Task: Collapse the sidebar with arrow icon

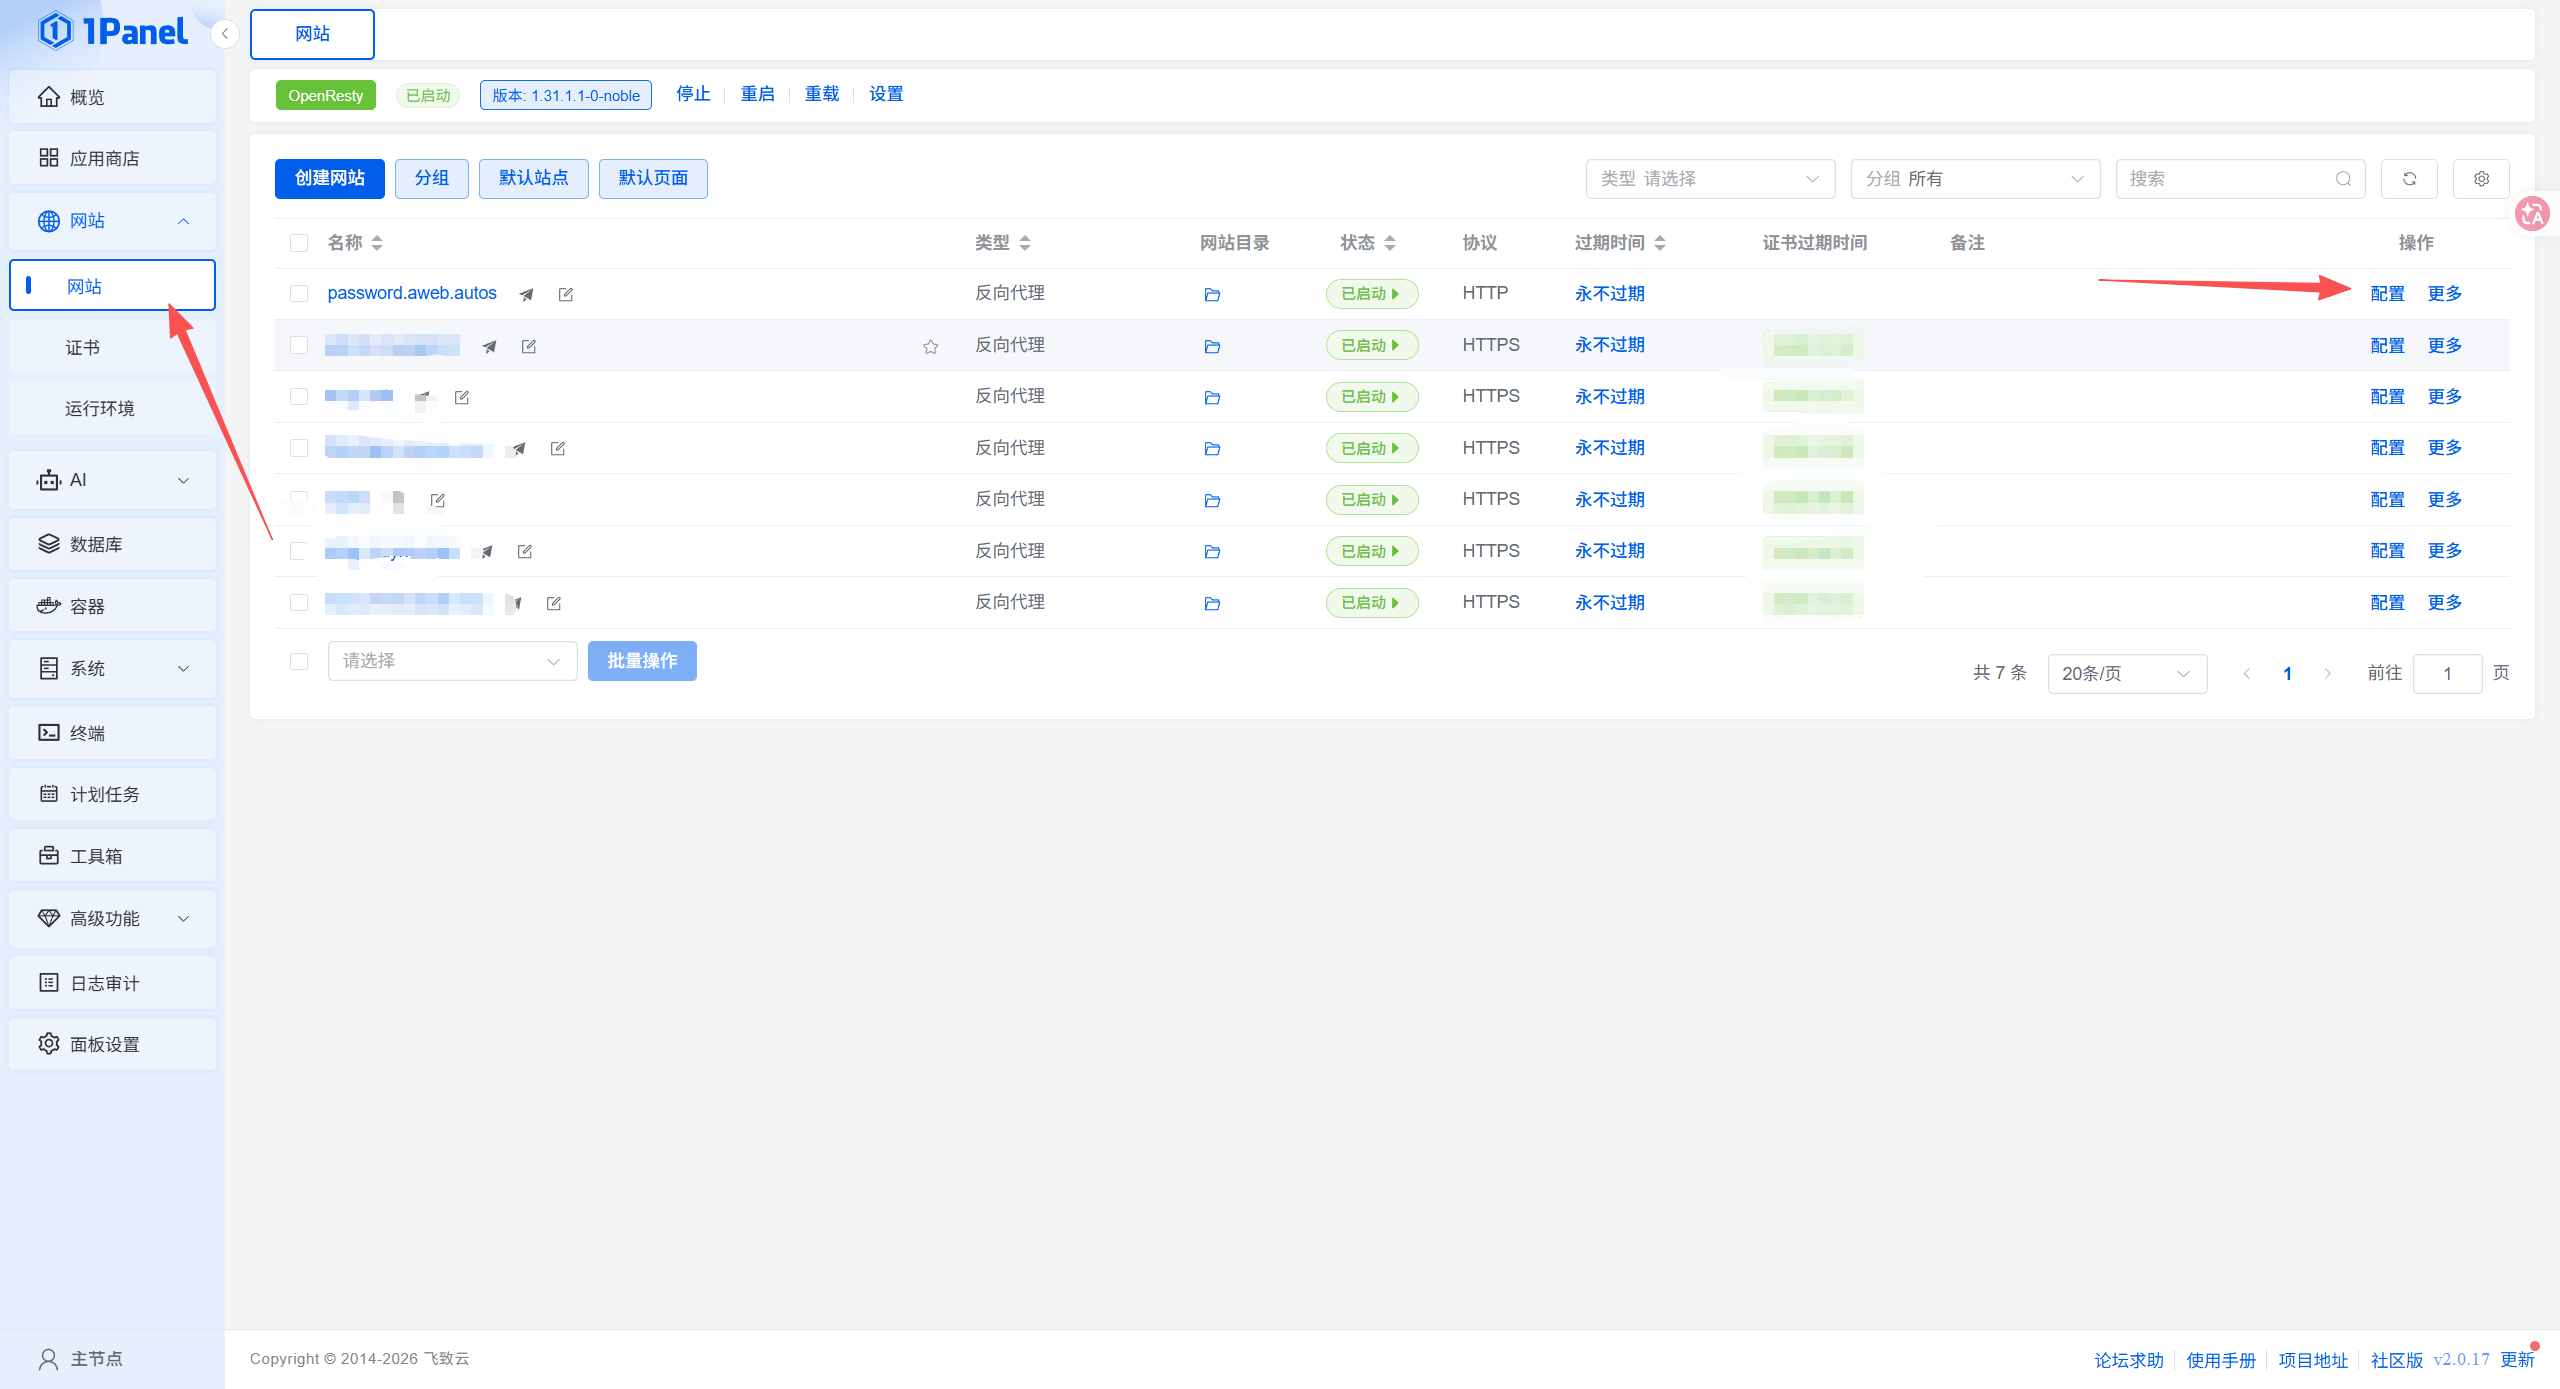Action: pos(225,34)
